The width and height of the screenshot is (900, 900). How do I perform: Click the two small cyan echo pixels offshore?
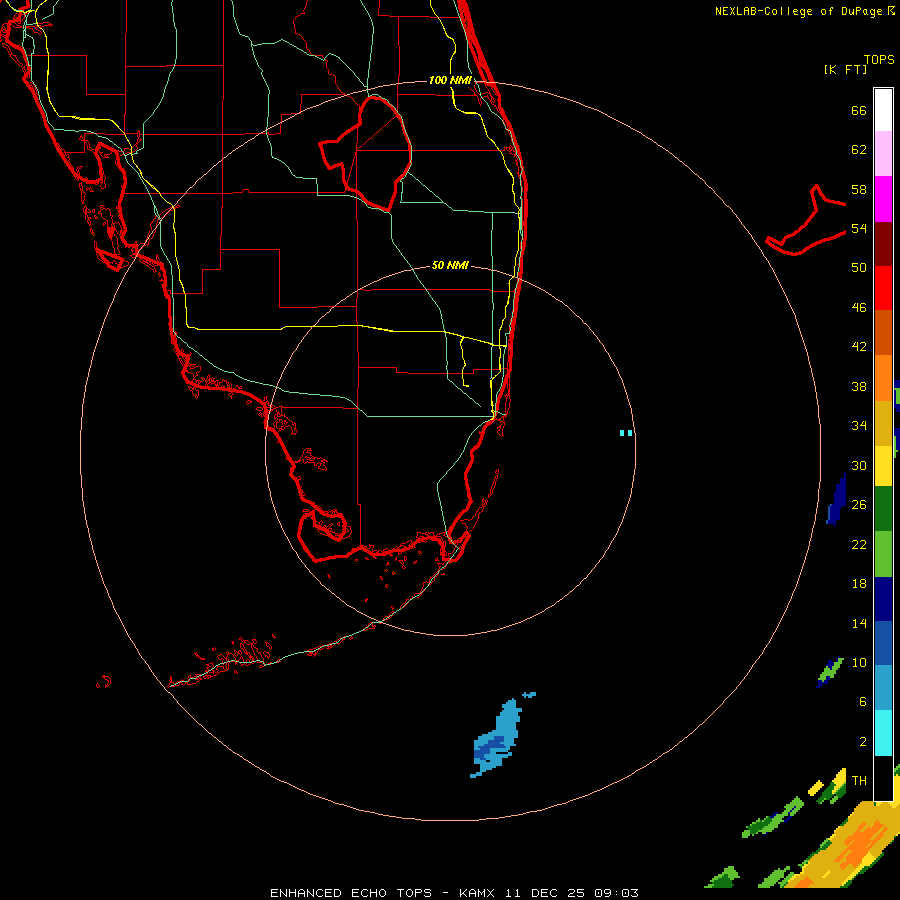[626, 433]
